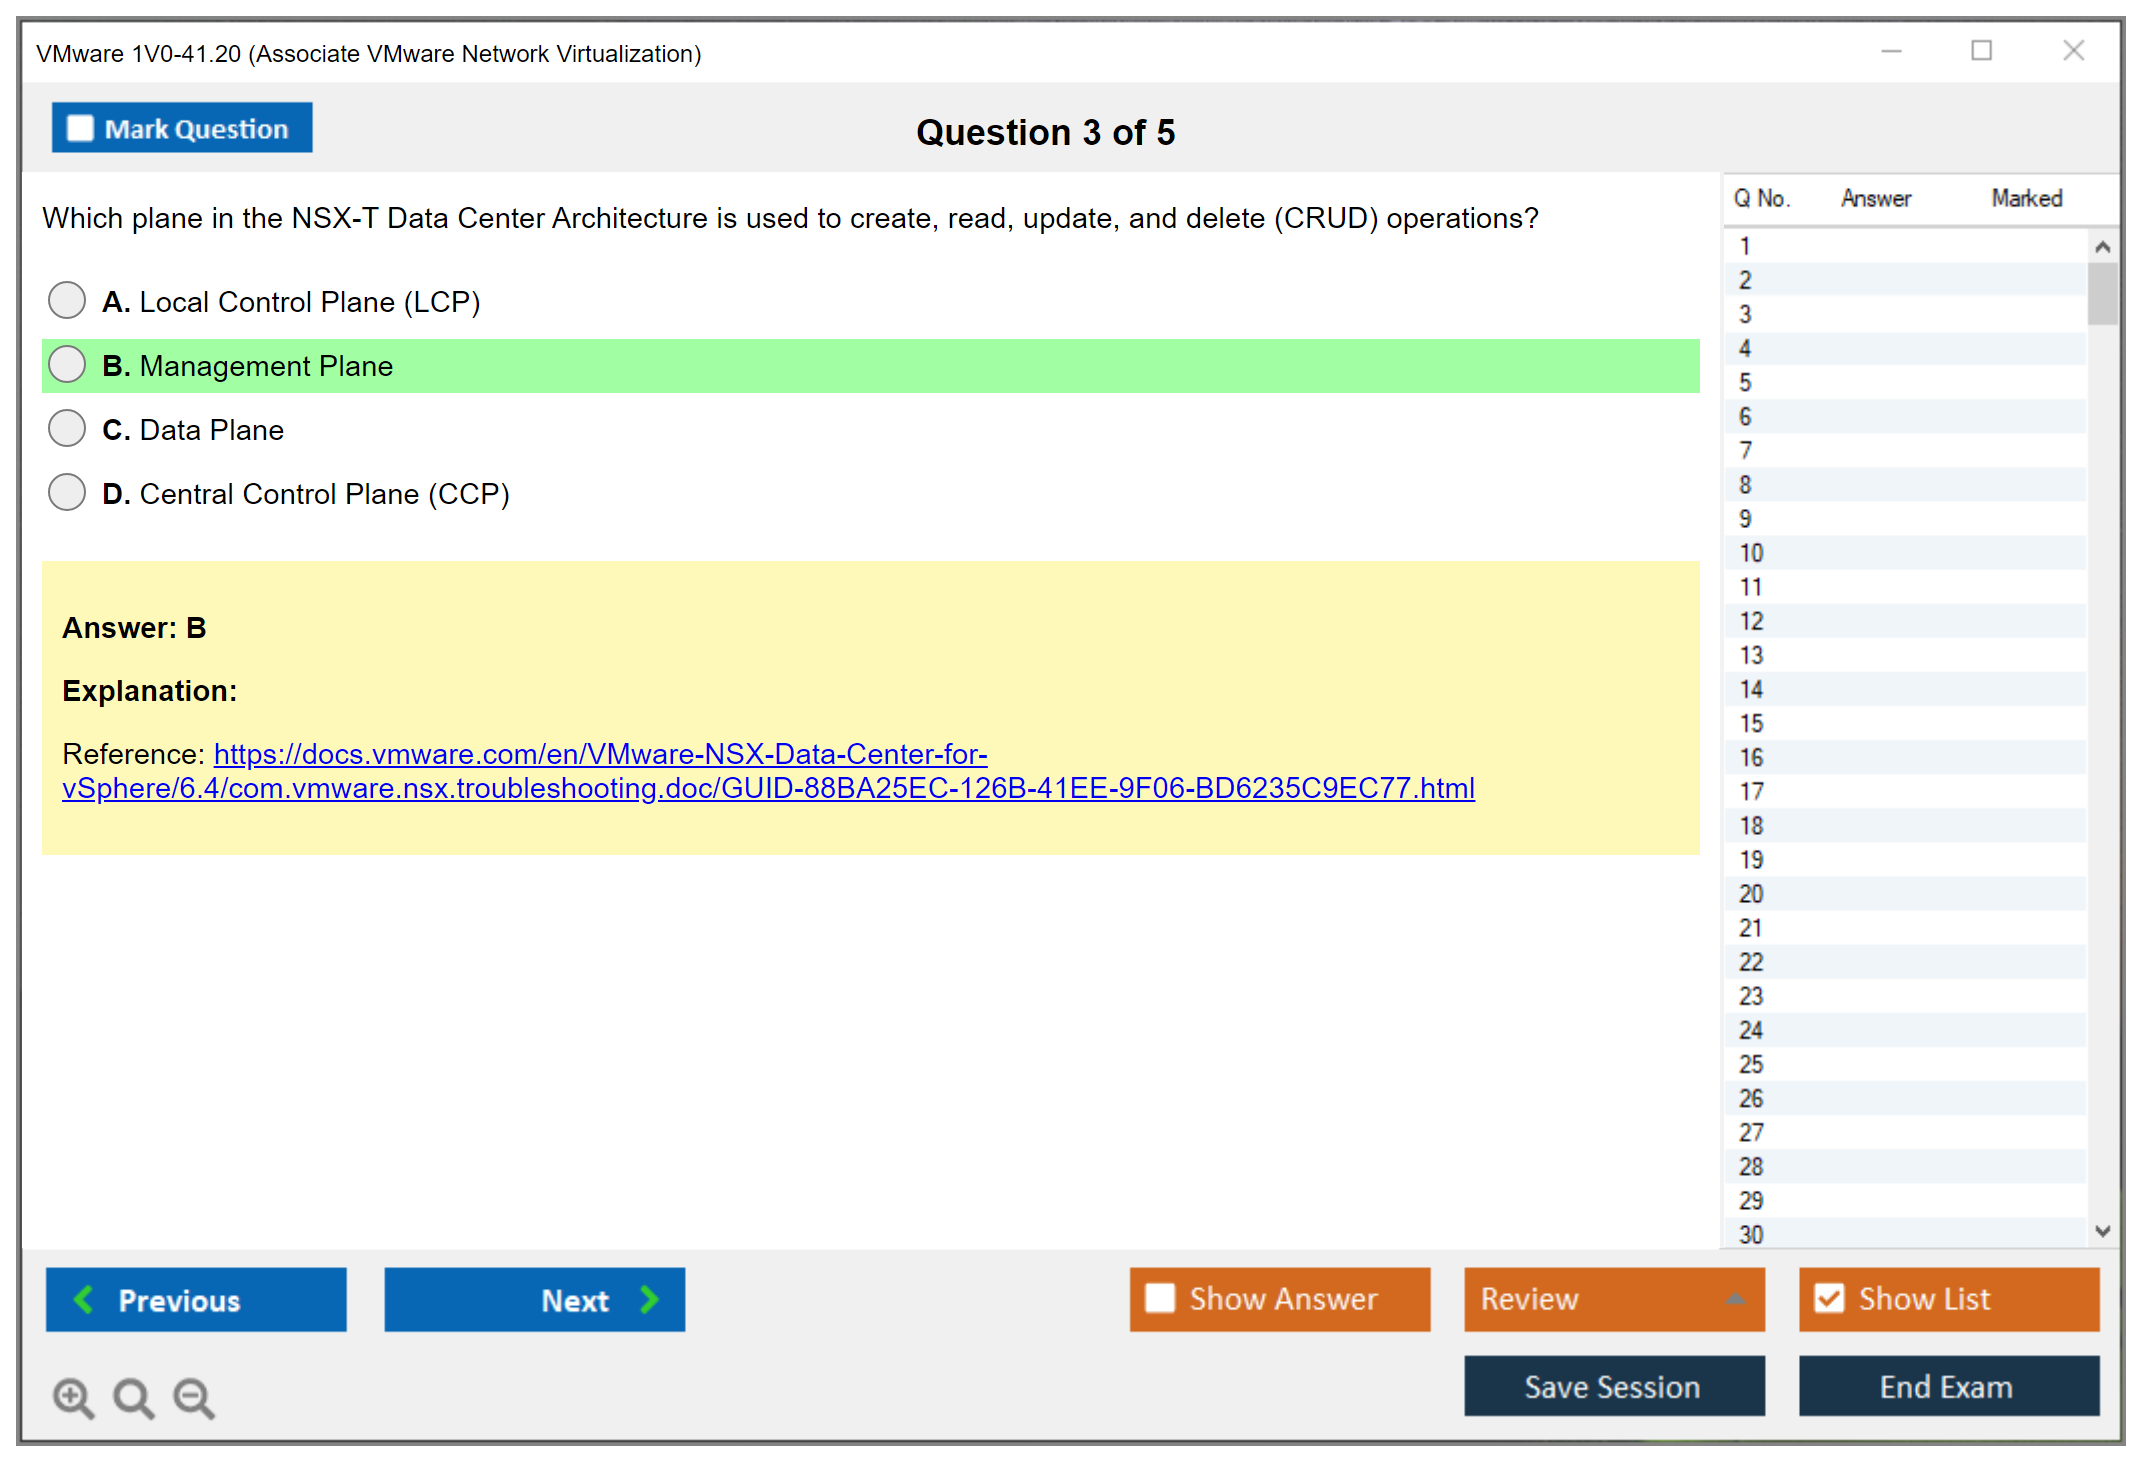The height and width of the screenshot is (1470, 2150).
Task: Expand the Review dropdown menu
Action: pyautogui.click(x=1735, y=1299)
